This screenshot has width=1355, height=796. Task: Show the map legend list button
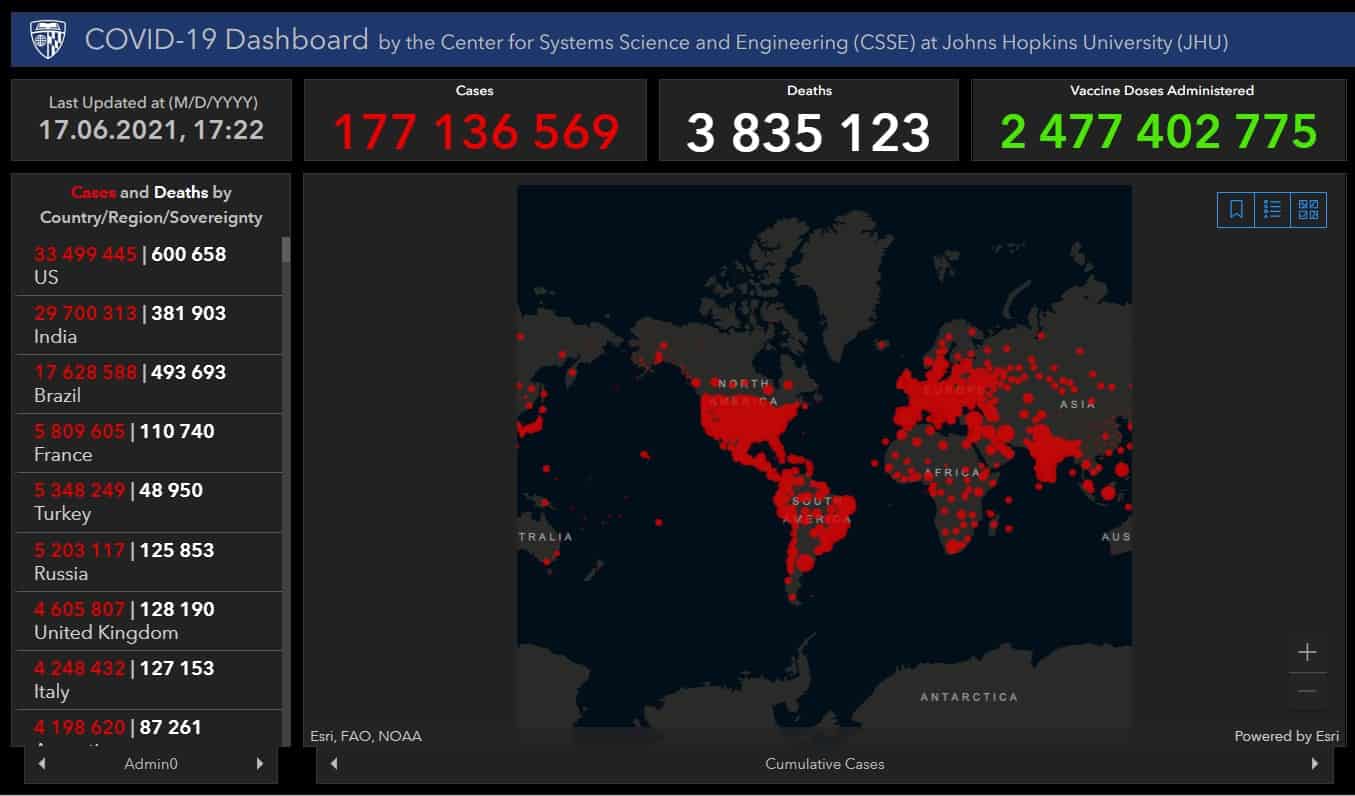tap(1272, 209)
